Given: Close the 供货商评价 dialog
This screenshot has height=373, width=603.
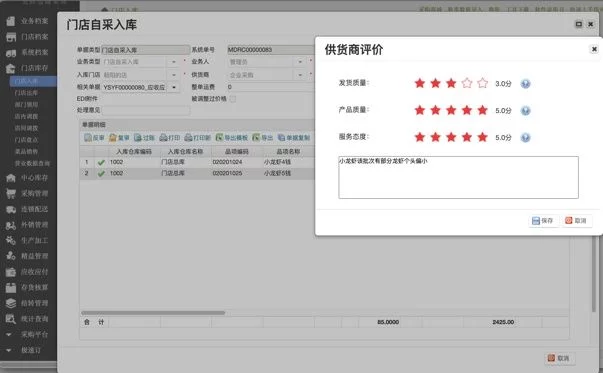Looking at the screenshot, I should click(x=594, y=49).
